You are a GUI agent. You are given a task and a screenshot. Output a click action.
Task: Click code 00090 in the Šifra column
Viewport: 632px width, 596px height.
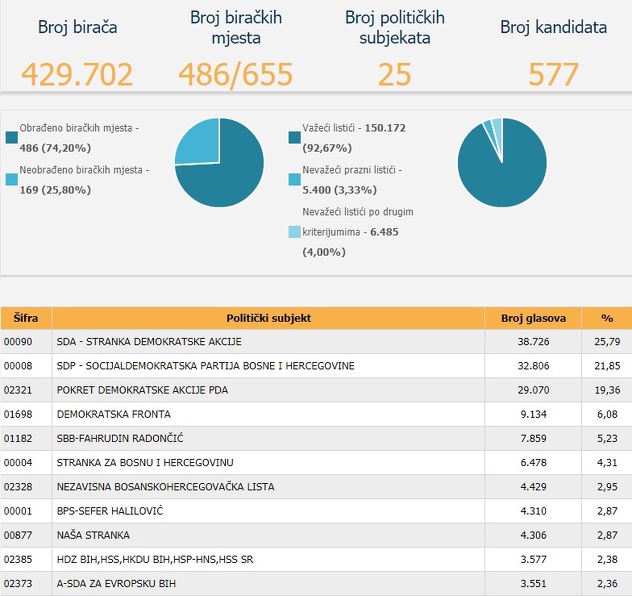[18, 342]
